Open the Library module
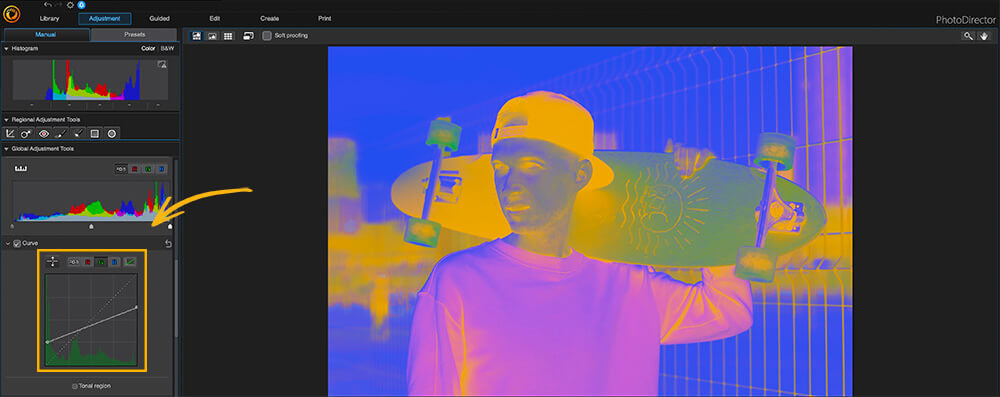 coord(49,19)
